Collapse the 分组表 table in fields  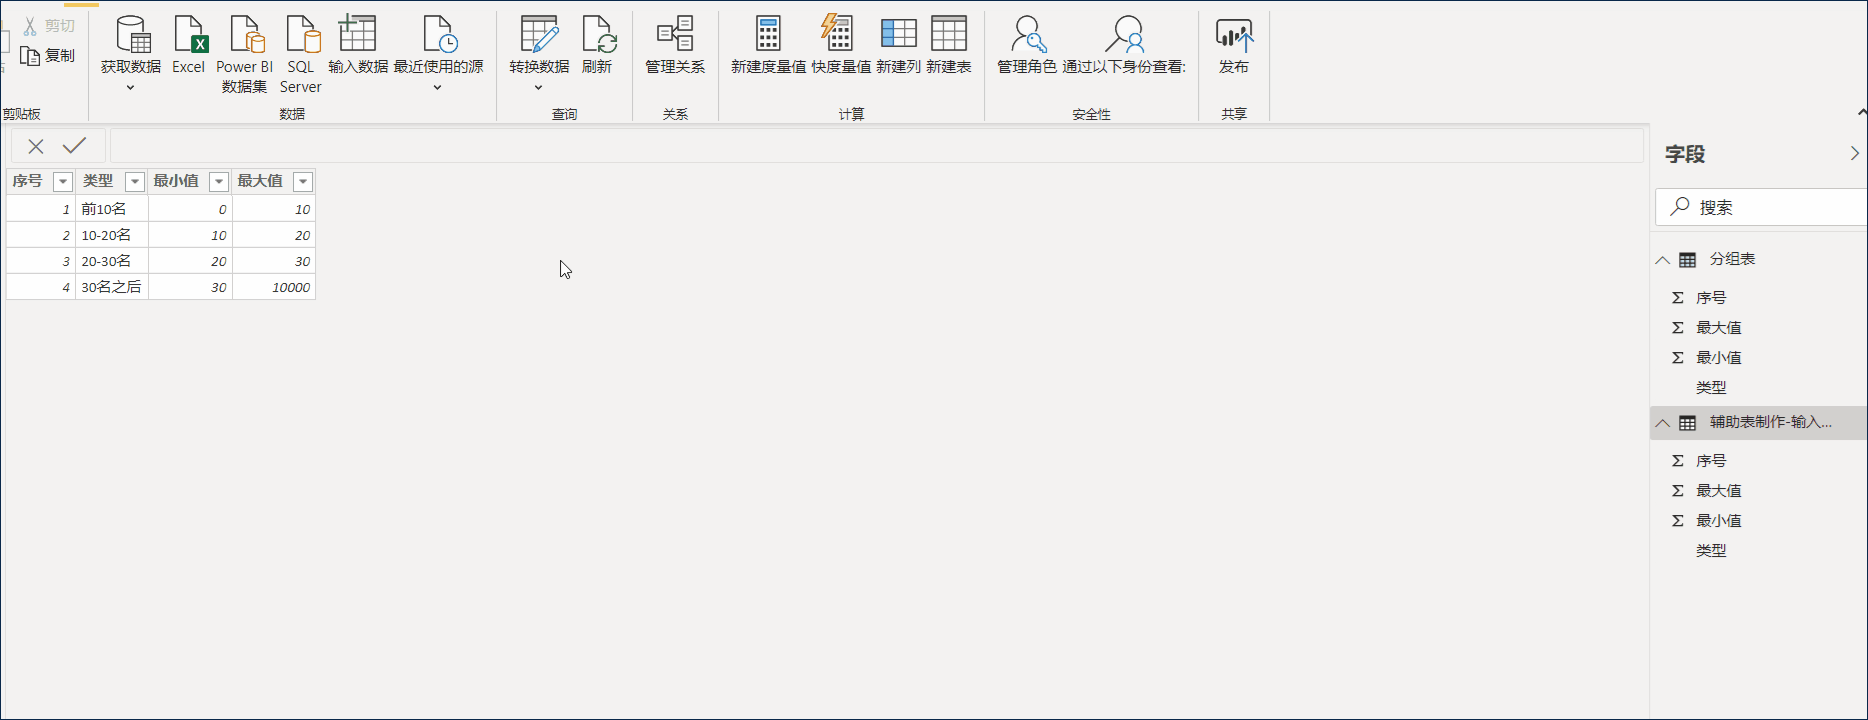tap(1662, 260)
